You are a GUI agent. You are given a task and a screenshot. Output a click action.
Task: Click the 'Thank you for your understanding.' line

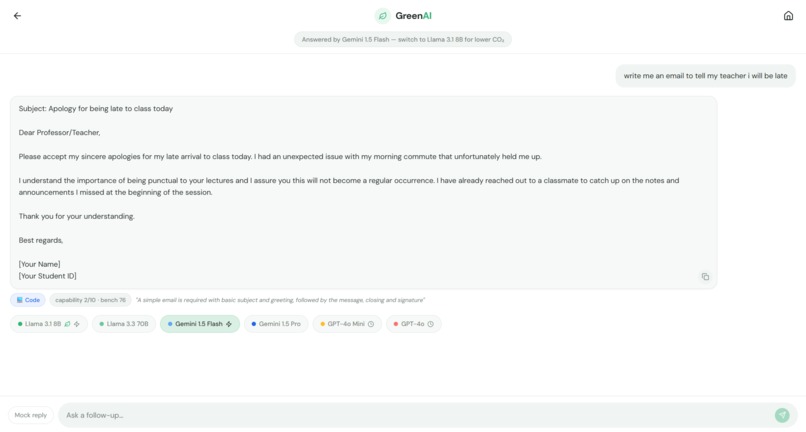tap(77, 217)
